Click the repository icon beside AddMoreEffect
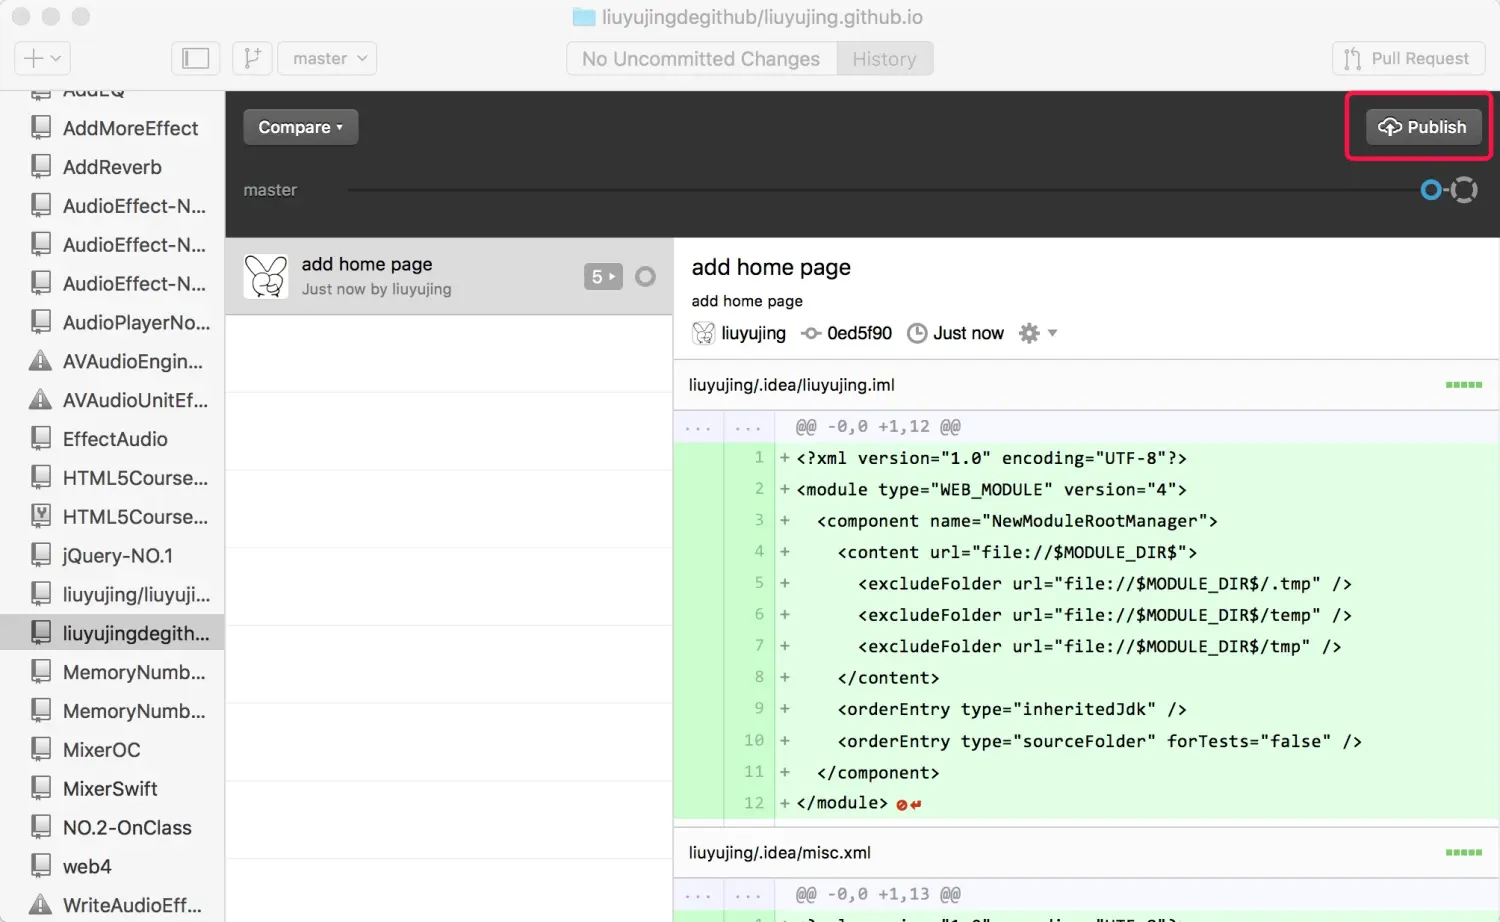Image resolution: width=1500 pixels, height=922 pixels. [41, 127]
